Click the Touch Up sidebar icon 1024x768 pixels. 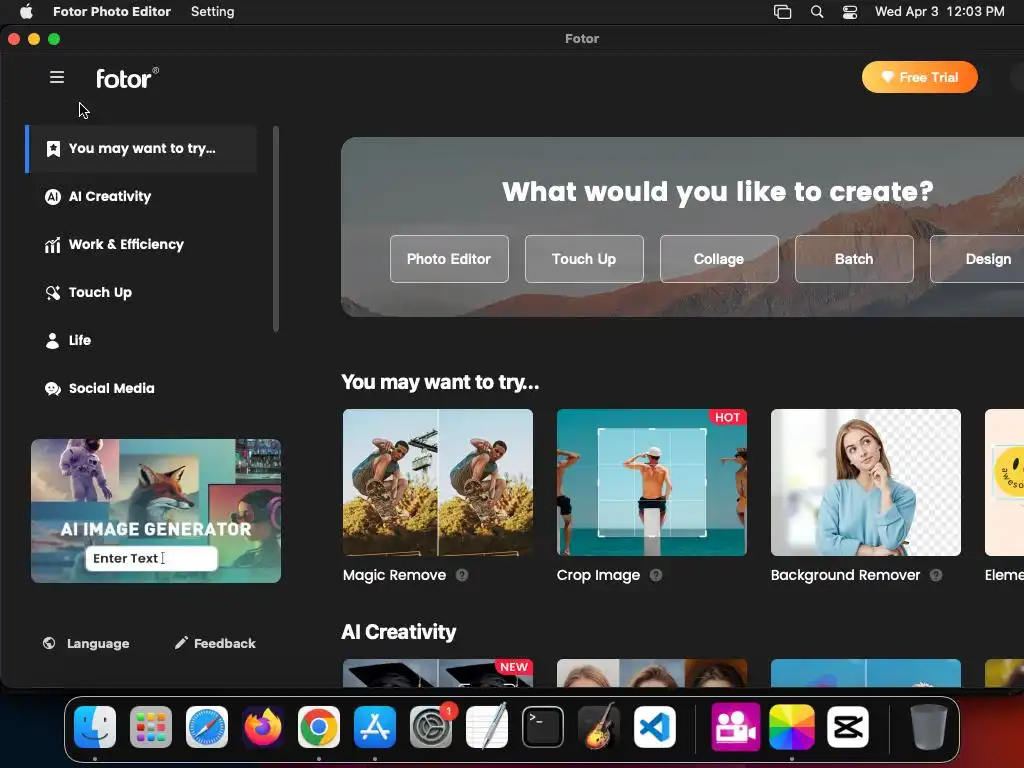tap(52, 293)
